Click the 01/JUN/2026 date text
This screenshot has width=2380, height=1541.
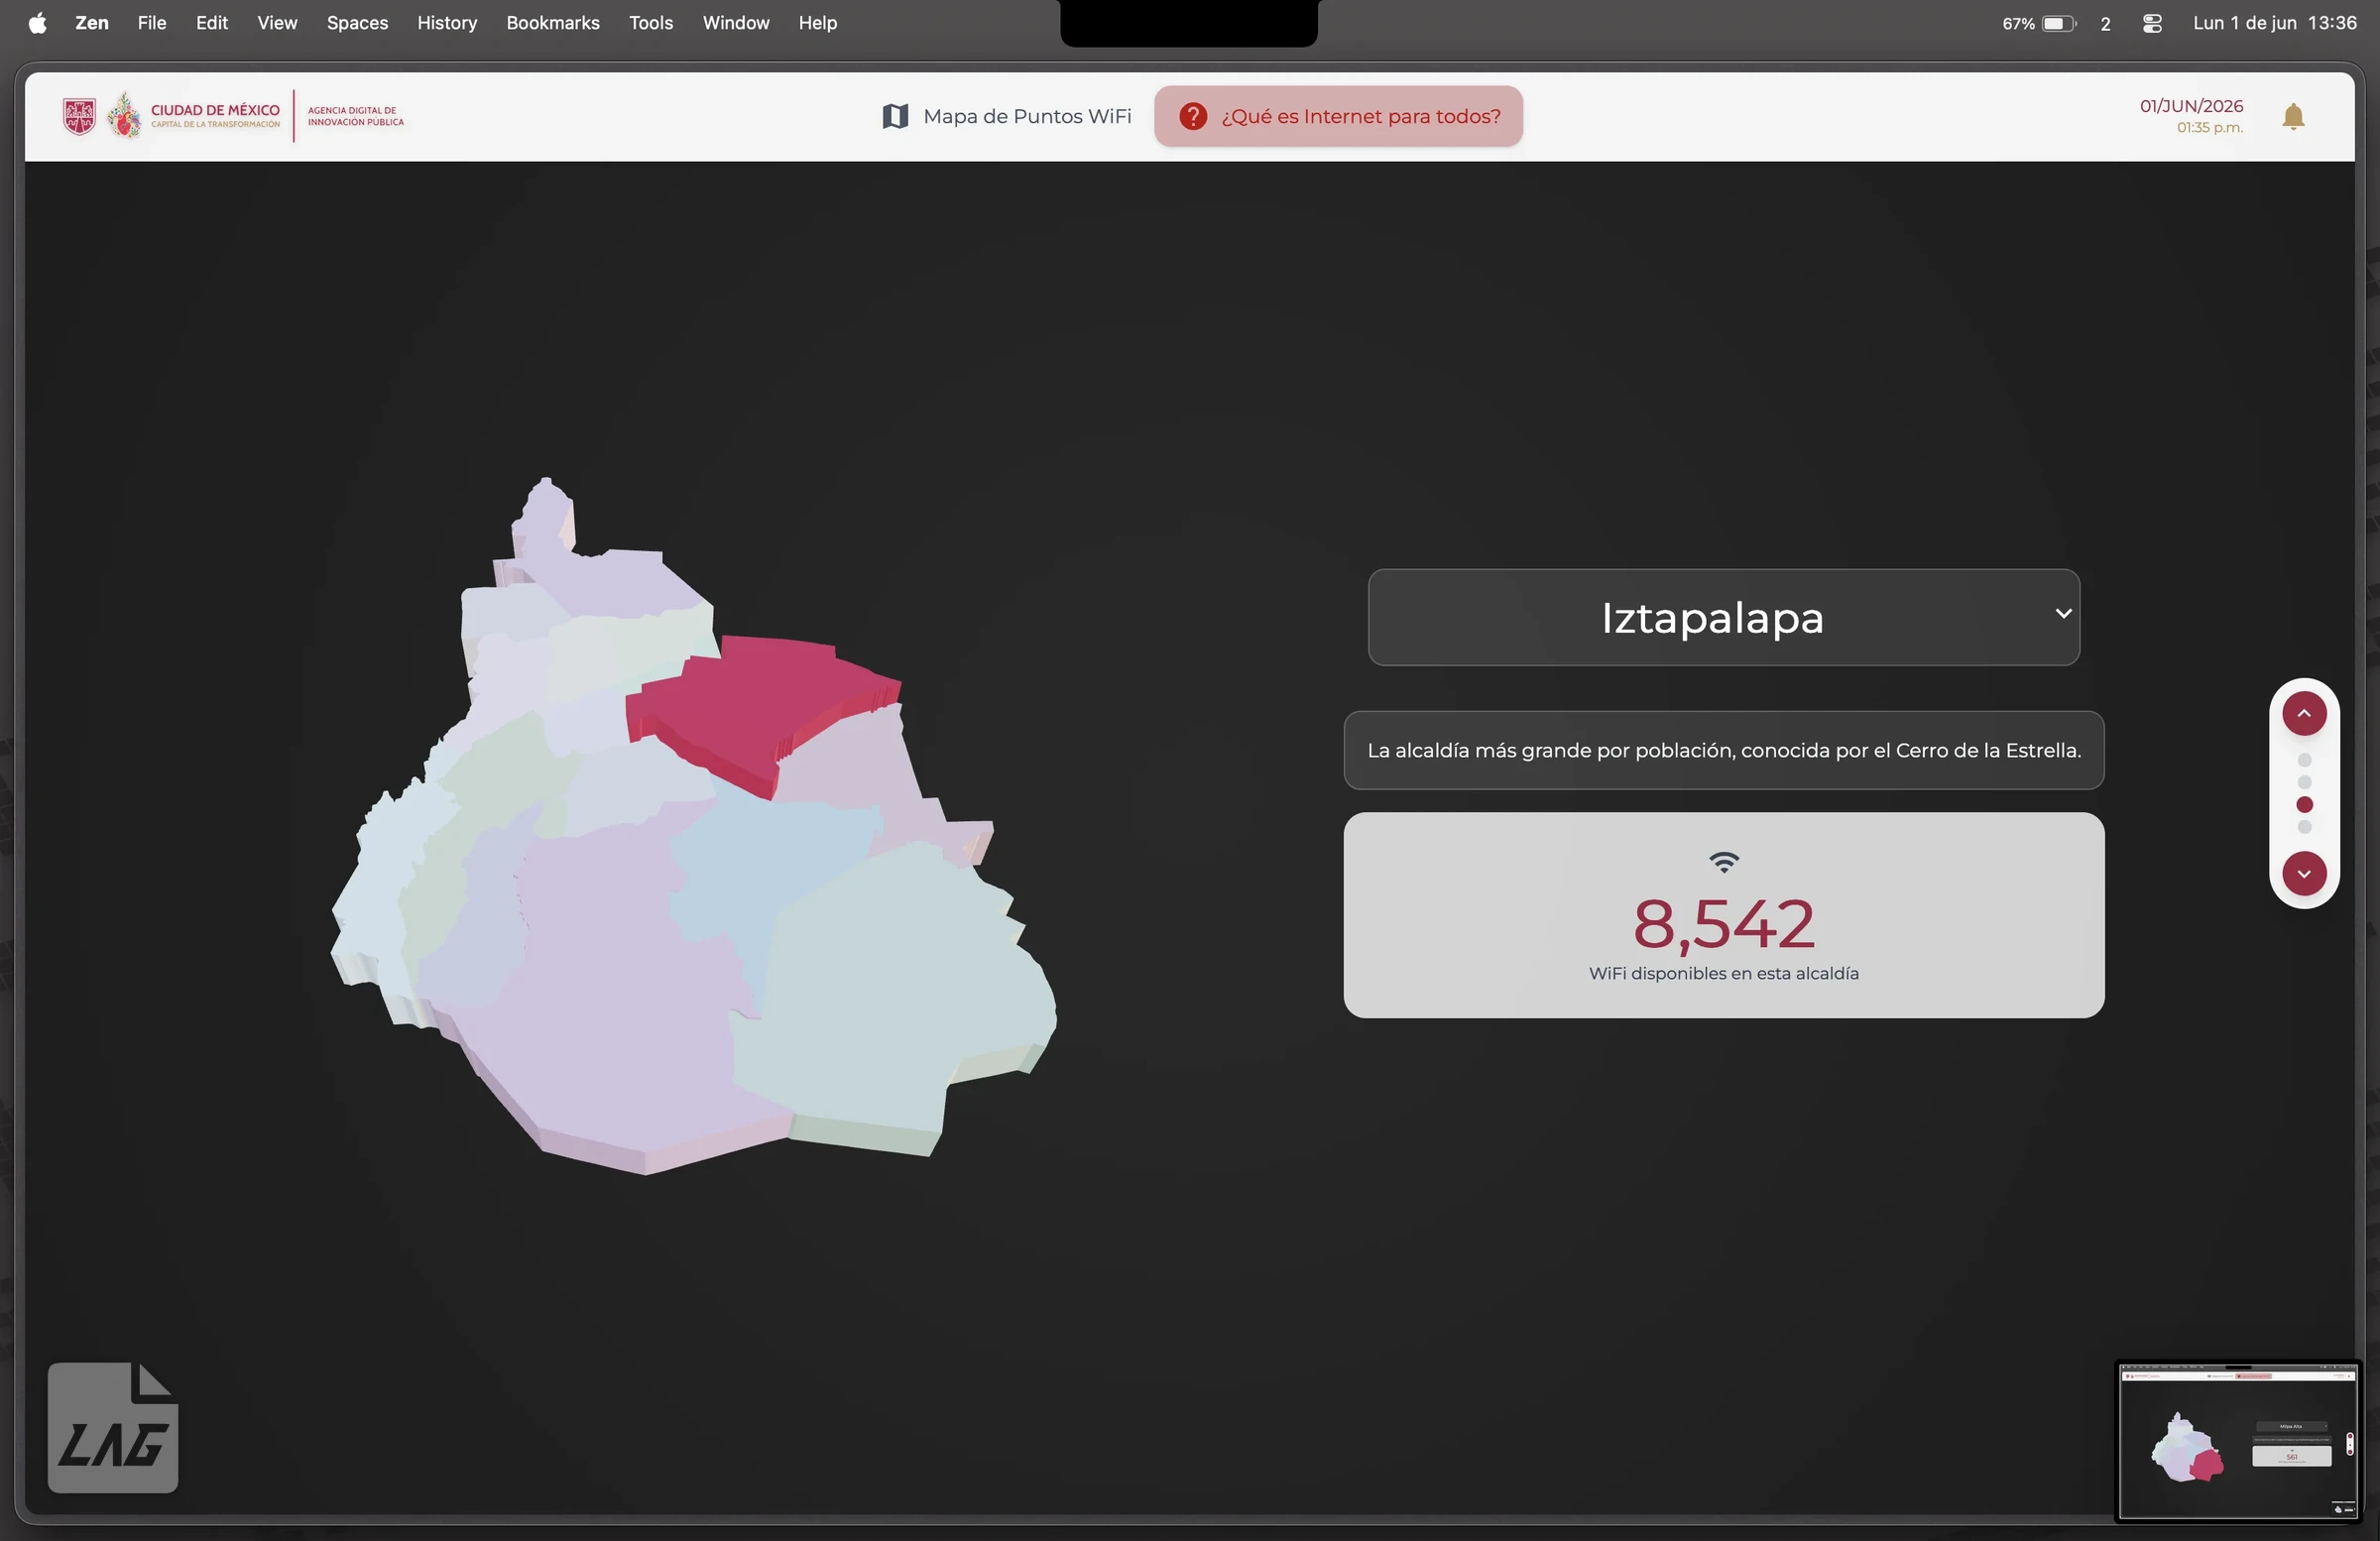tap(2191, 106)
